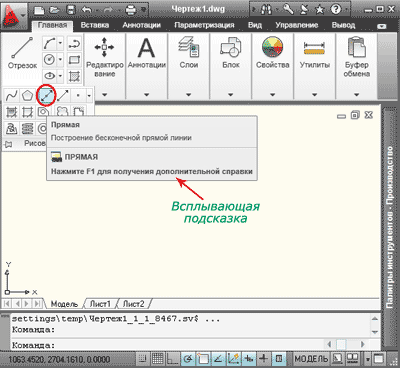
Task: Expand the Свойства panel arrow
Action: [x=273, y=95]
